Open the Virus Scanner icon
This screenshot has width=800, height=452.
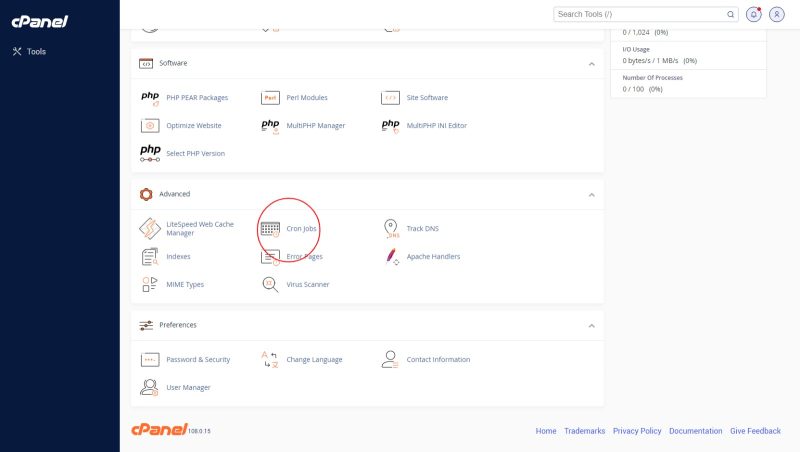(270, 284)
